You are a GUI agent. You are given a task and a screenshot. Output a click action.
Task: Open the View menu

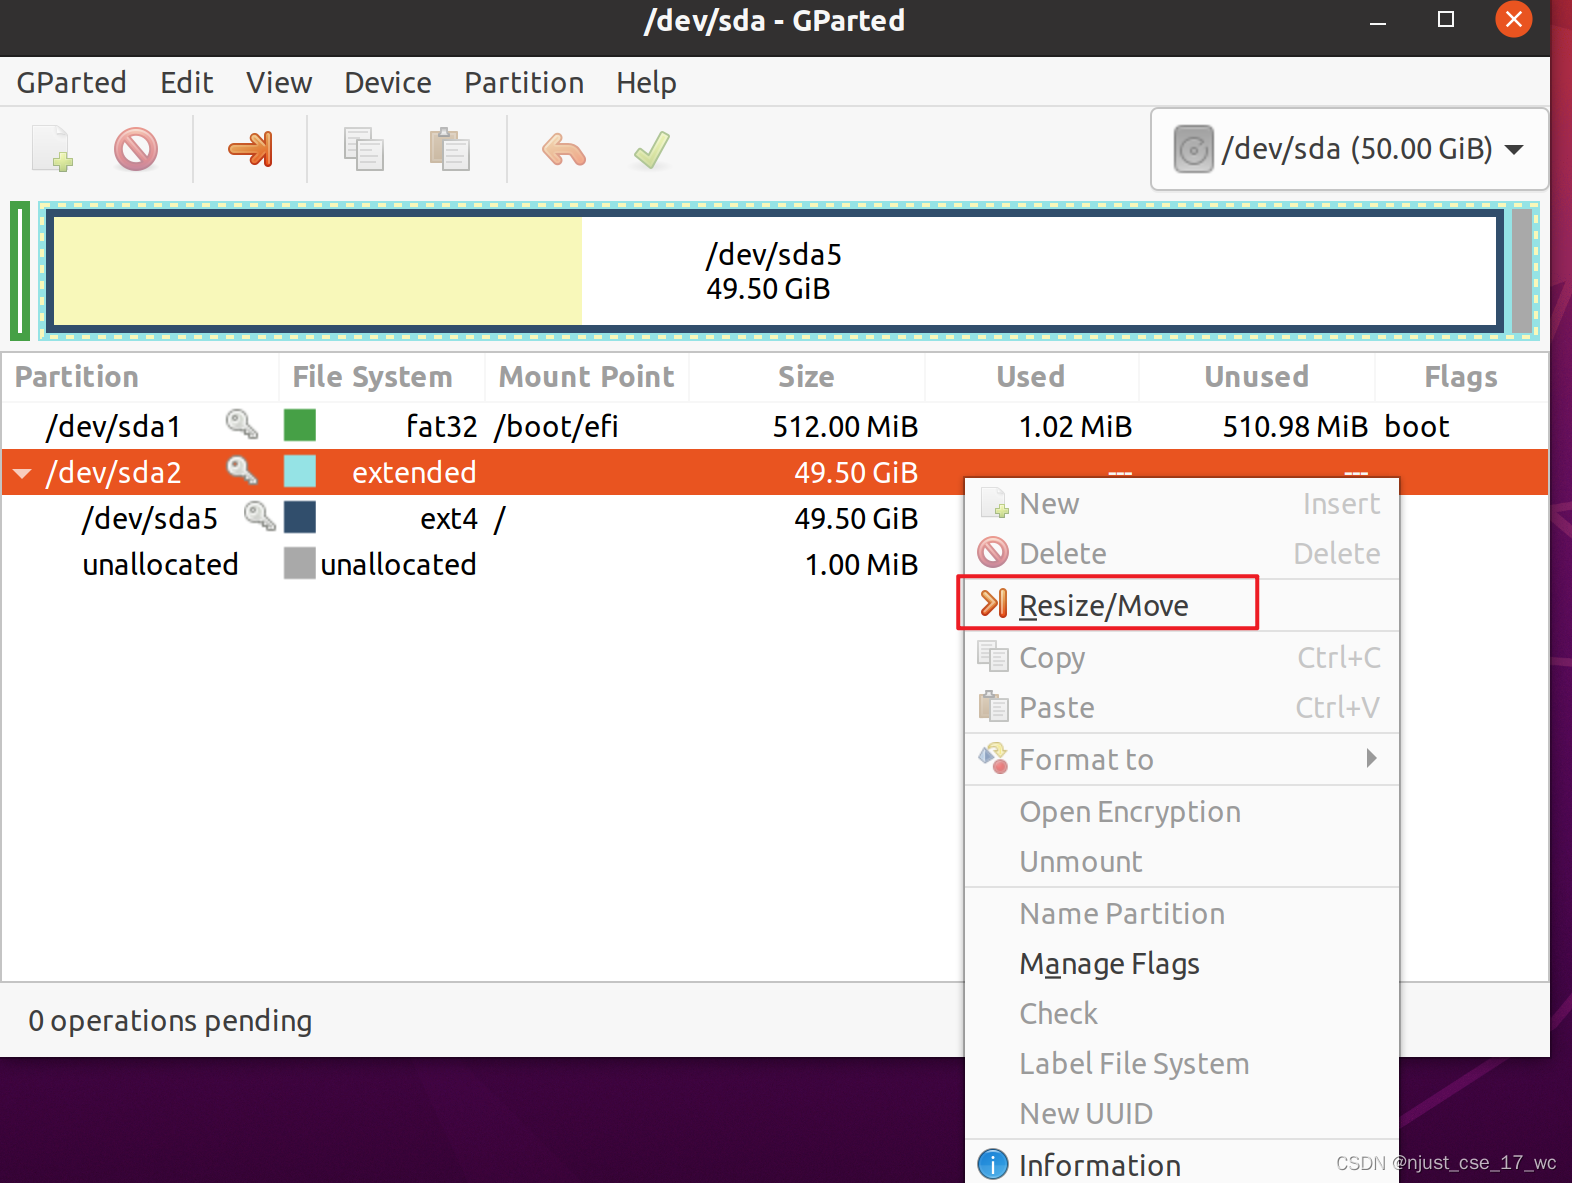click(279, 82)
